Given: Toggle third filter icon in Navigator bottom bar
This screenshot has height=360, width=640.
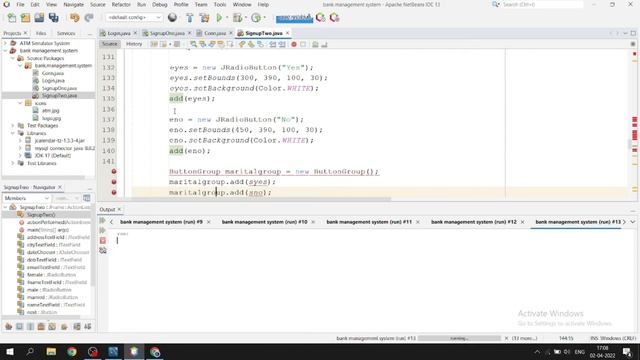Looking at the screenshot, I should tap(30, 327).
